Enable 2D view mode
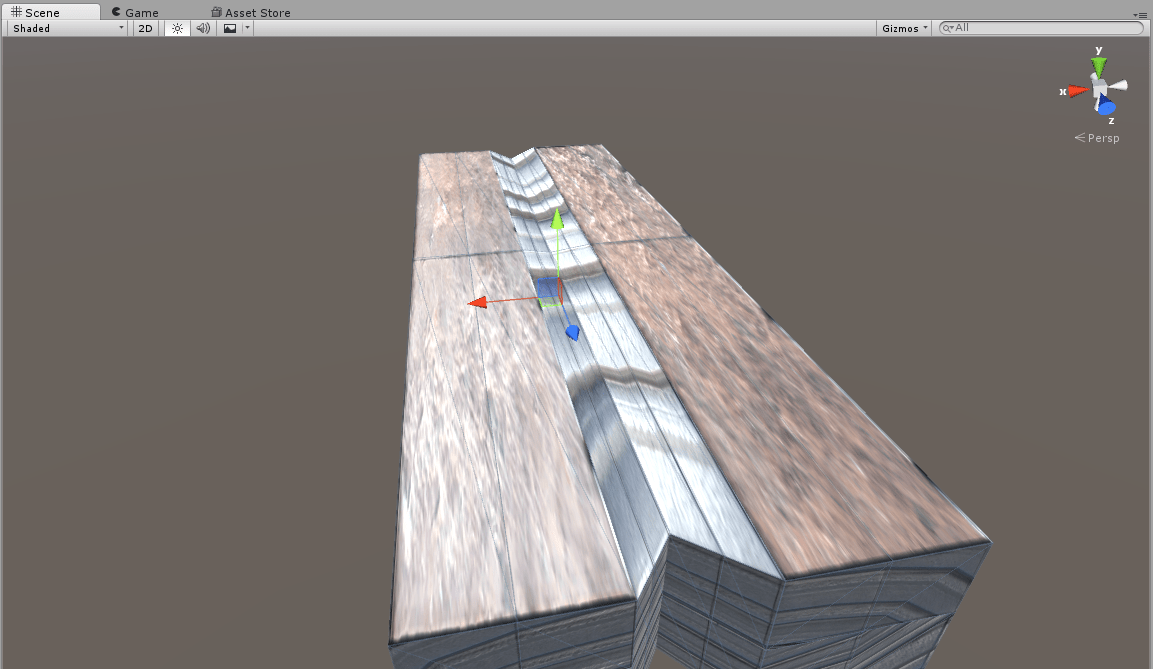 [144, 28]
